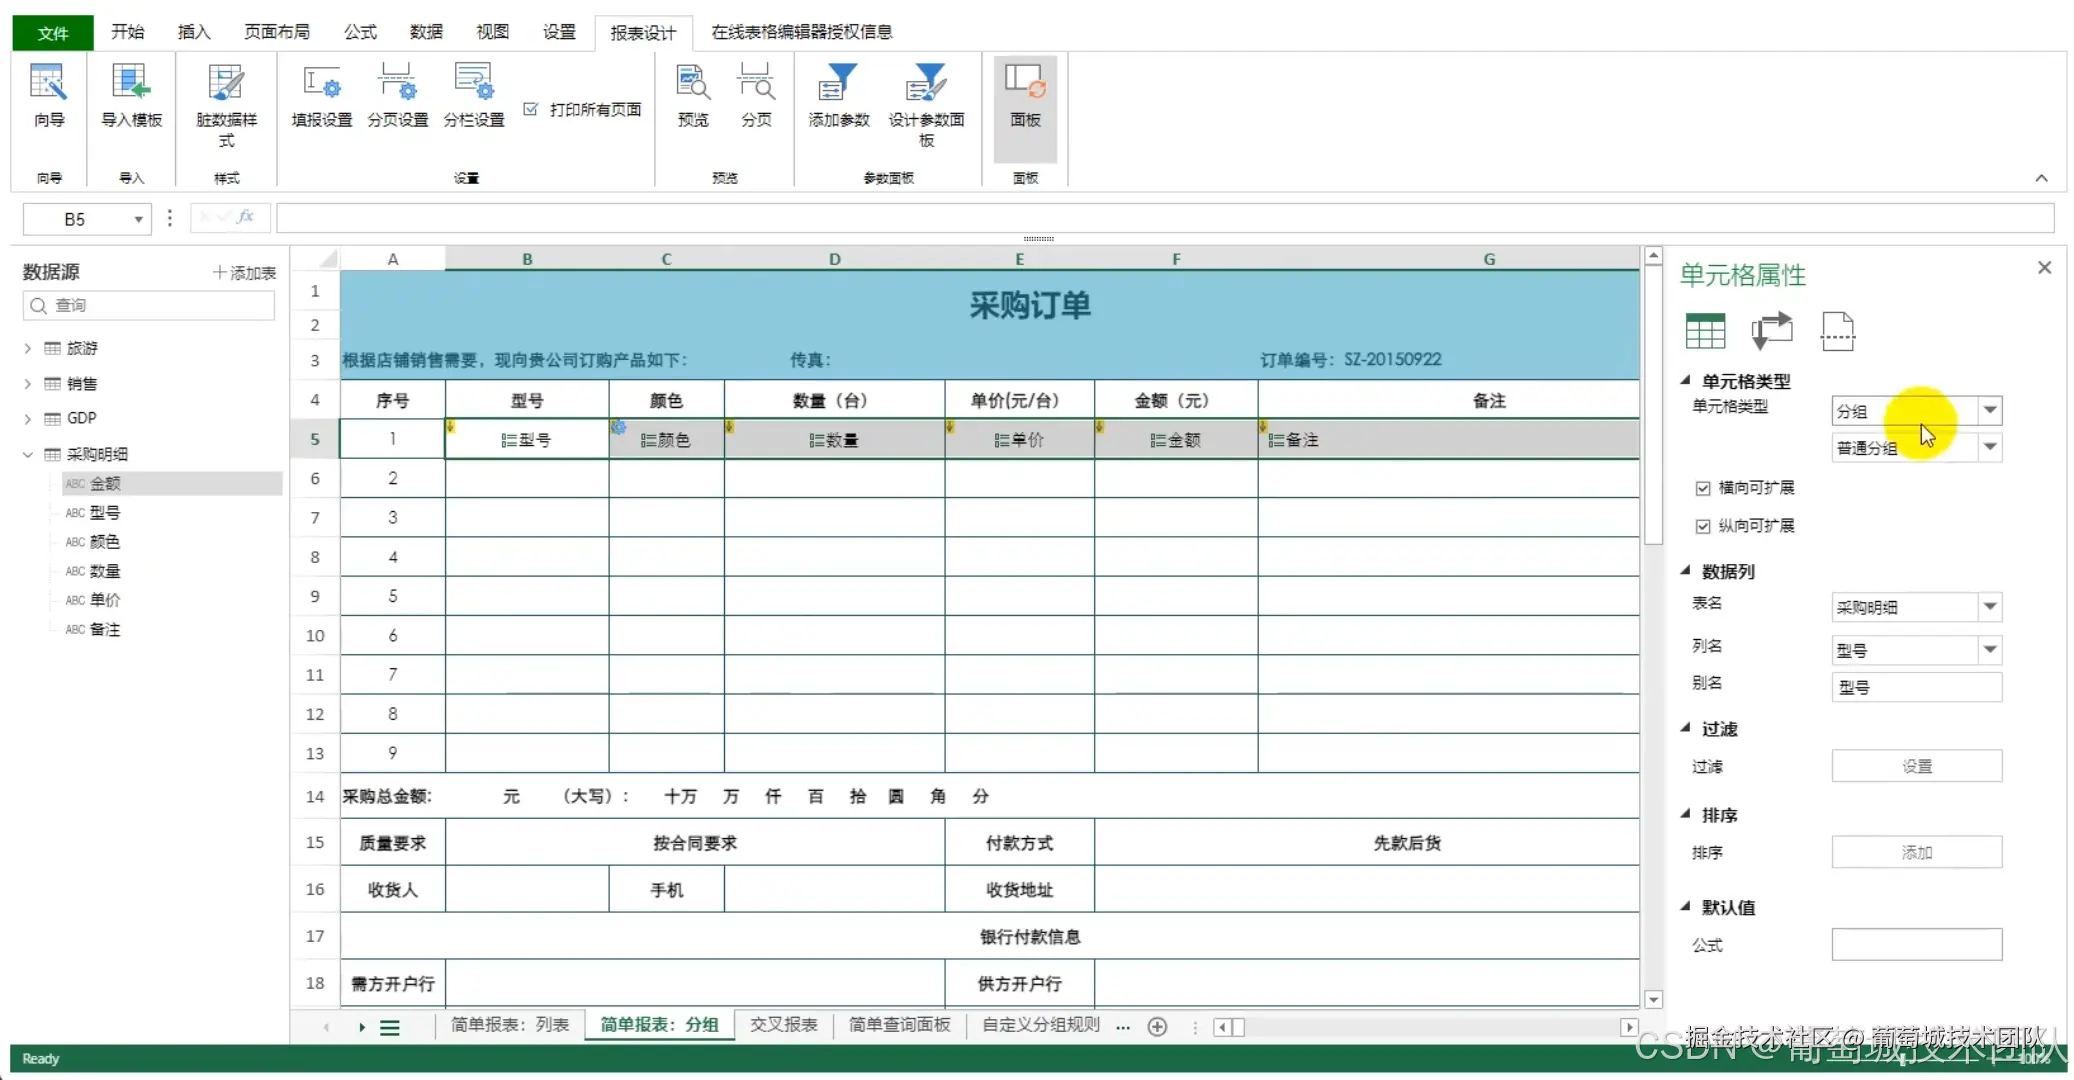Click the 过滤 设置 button

pyautogui.click(x=1916, y=766)
